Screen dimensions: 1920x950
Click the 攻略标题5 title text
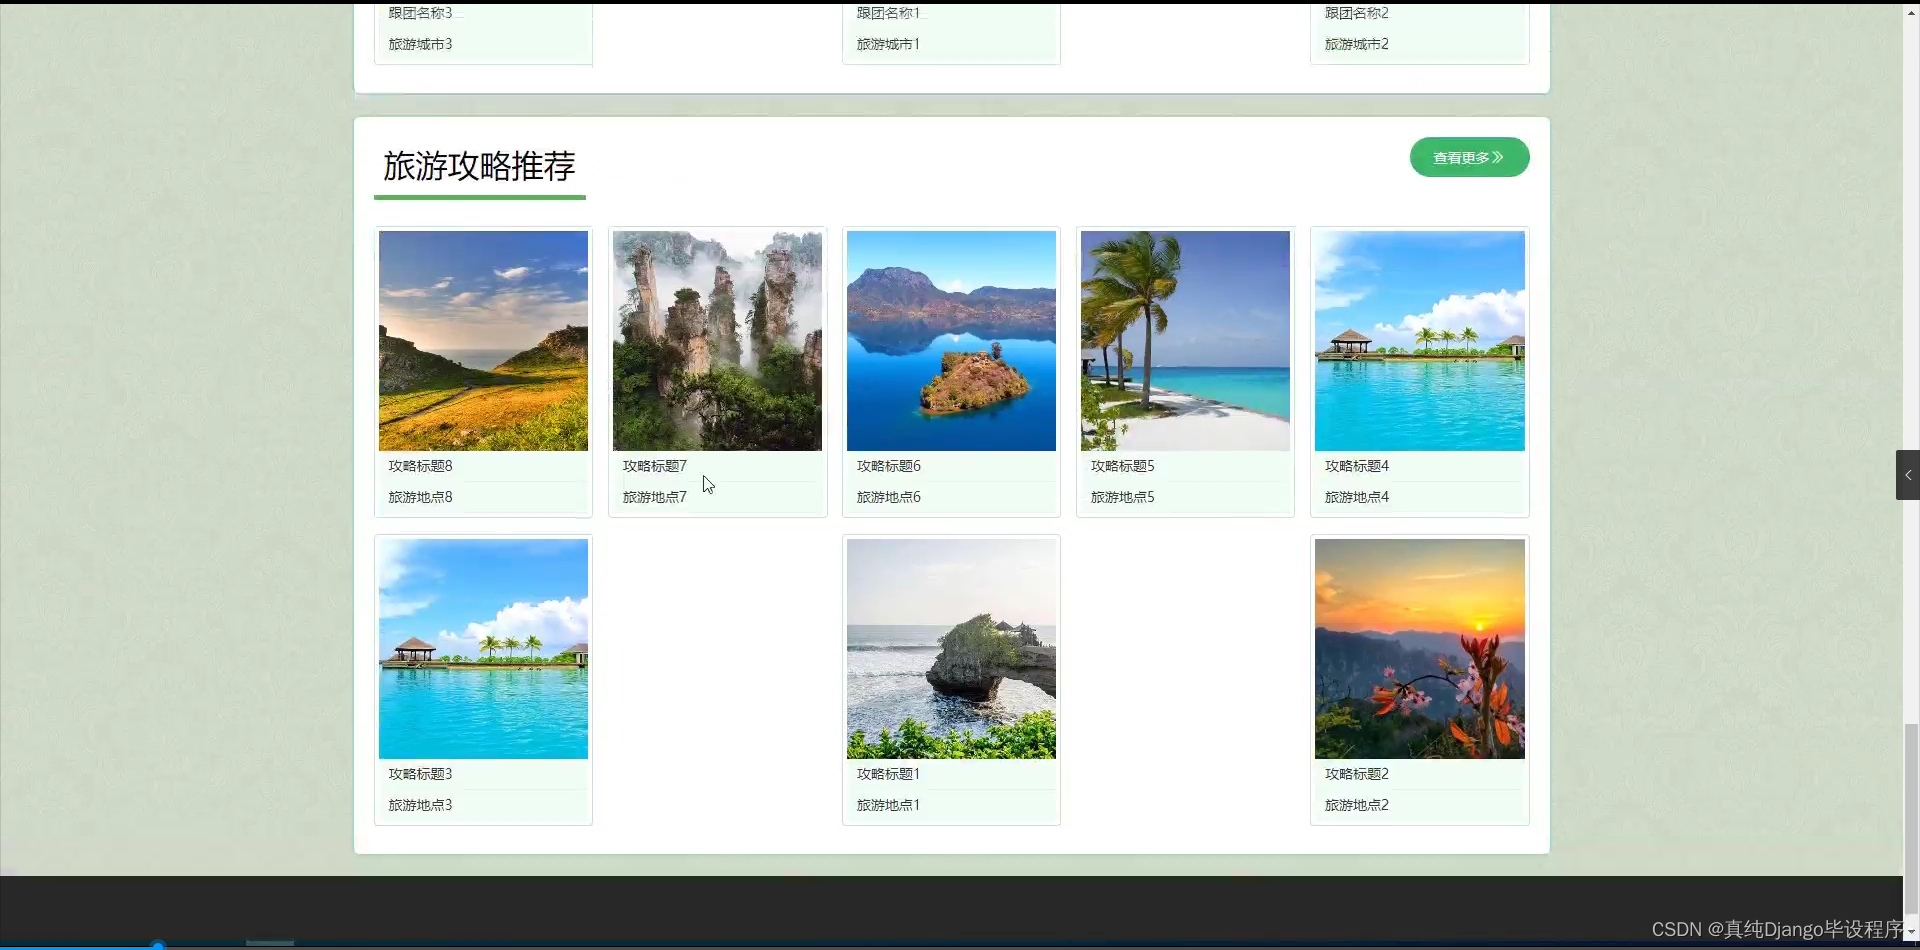(x=1122, y=466)
